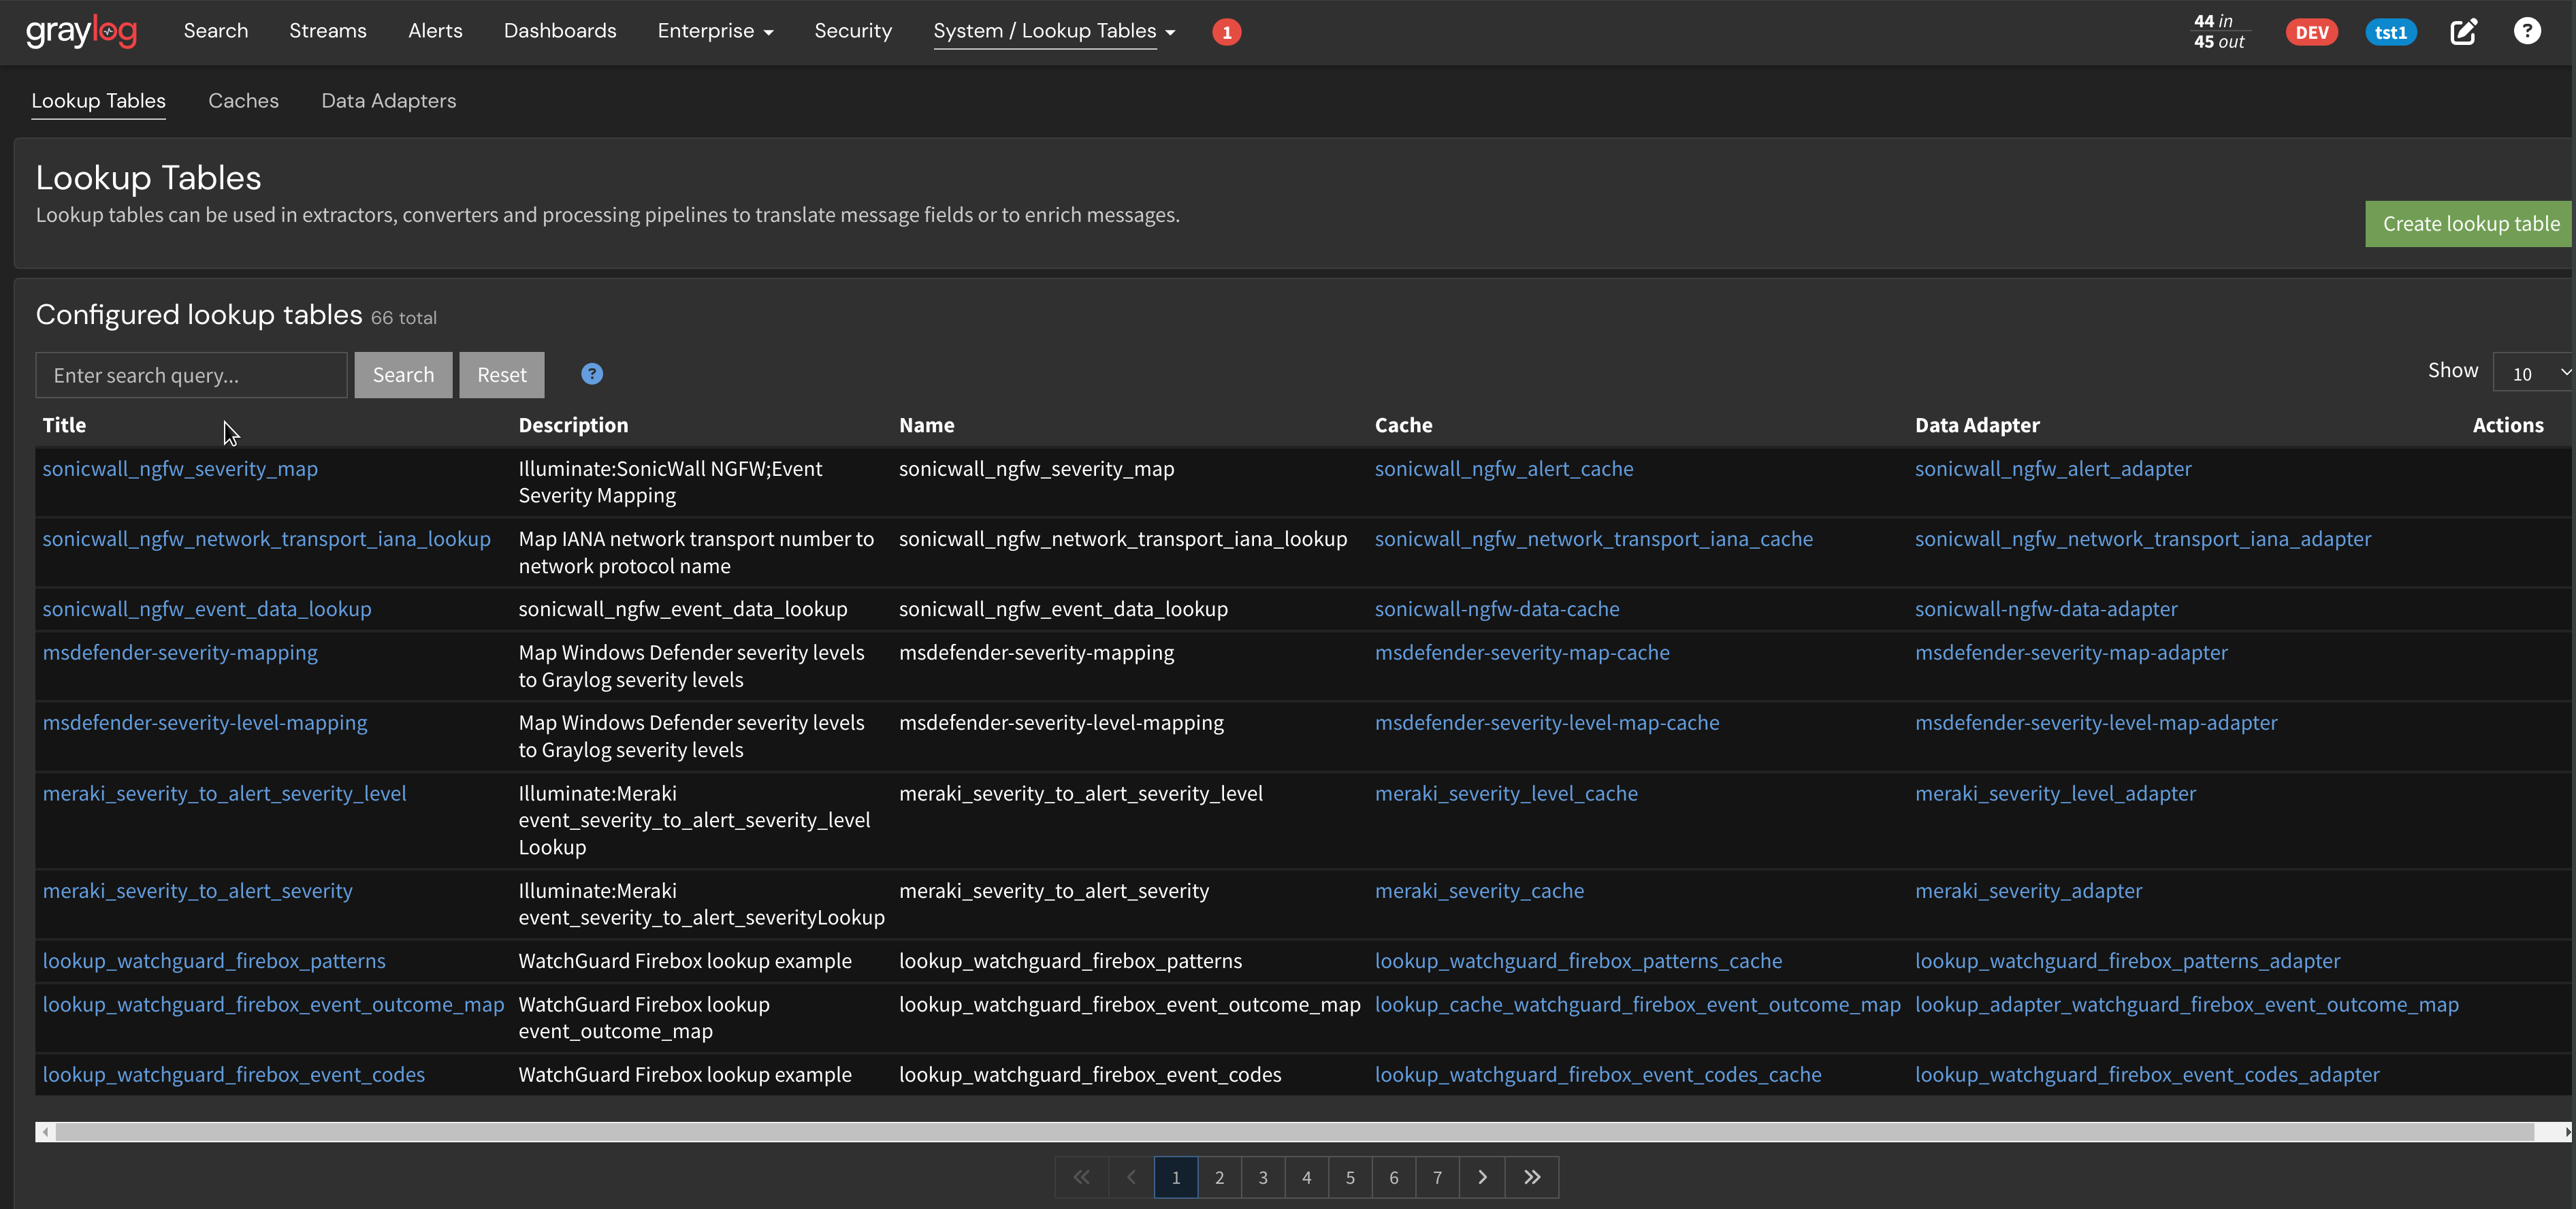Open the edit/compose icon in top bar
Screen dimensions: 2576x1209
(x=2464, y=31)
